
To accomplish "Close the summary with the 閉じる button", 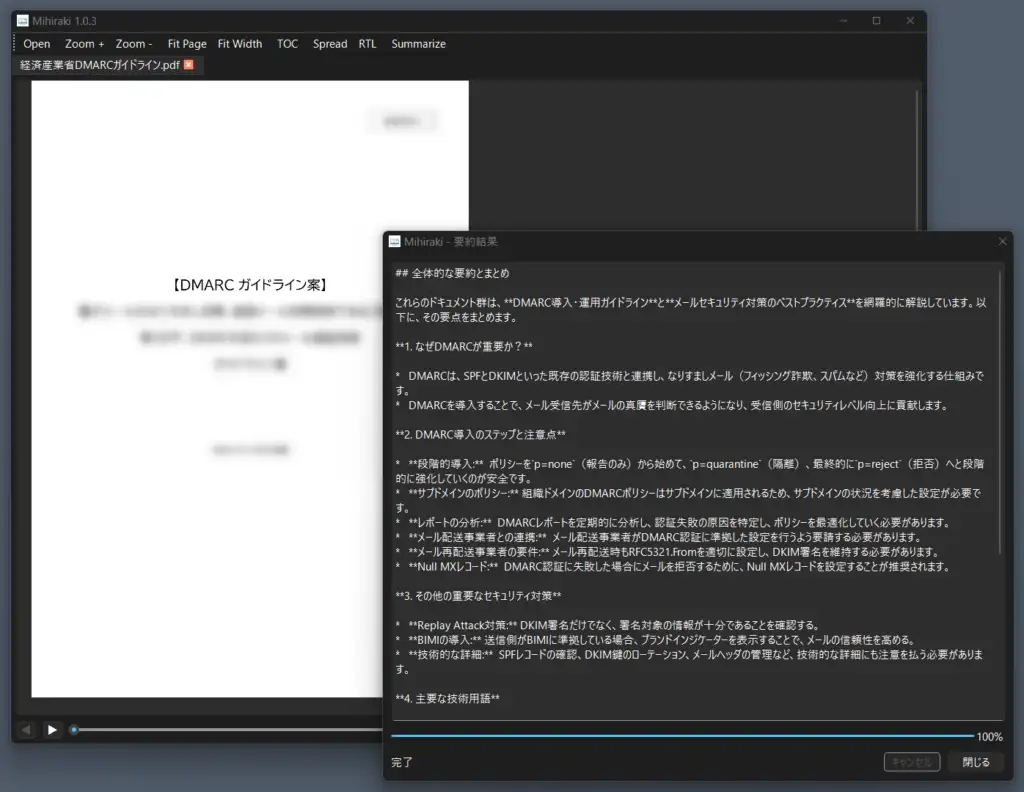I will pyautogui.click(x=975, y=761).
